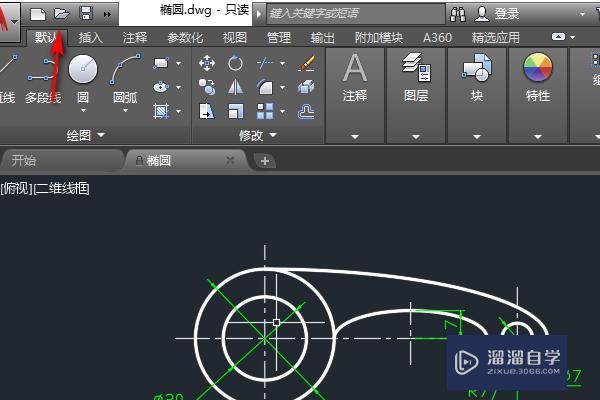
Task: Select the Polyline (多段线) tool
Action: point(43,80)
